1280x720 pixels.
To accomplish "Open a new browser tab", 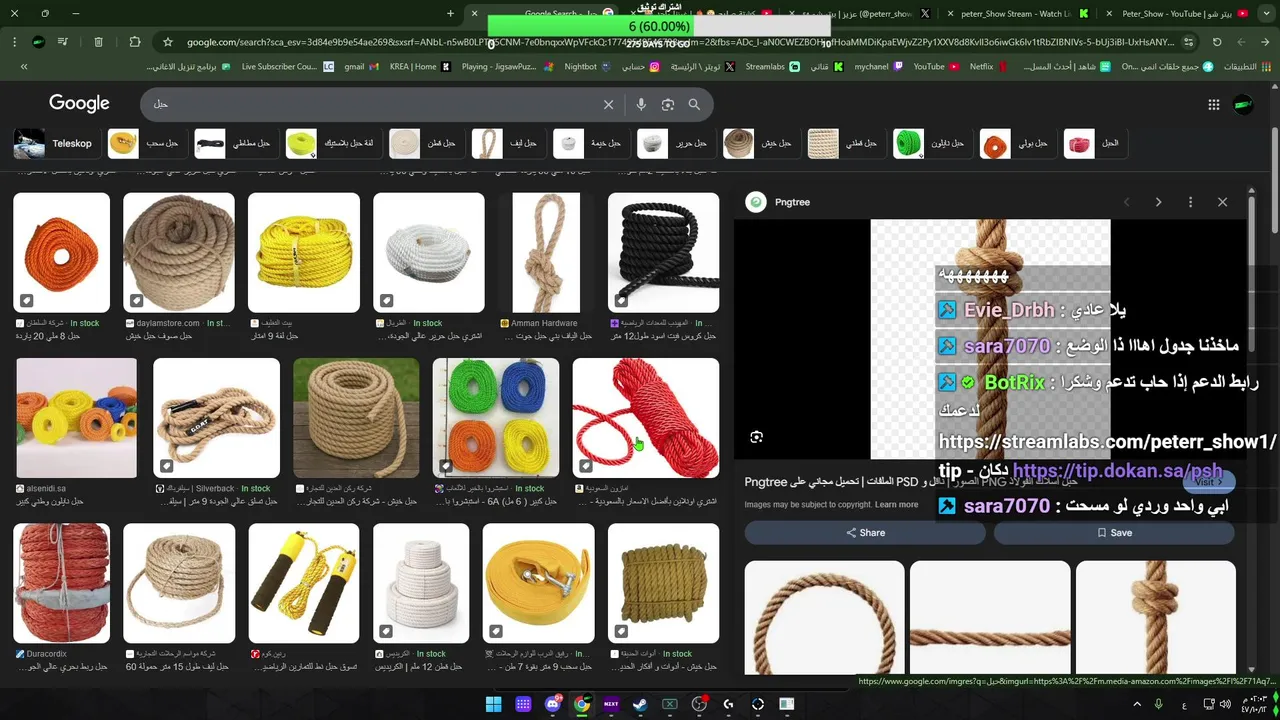I will click(450, 14).
